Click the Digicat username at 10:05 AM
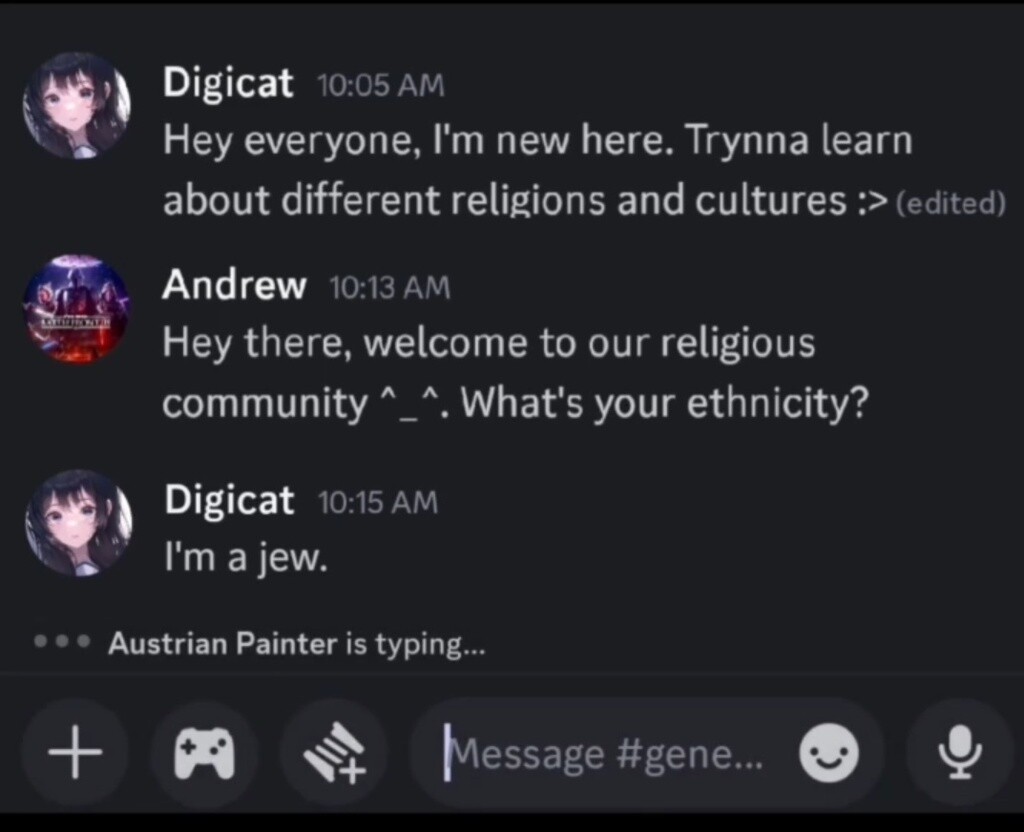Image resolution: width=1024 pixels, height=832 pixels. point(228,83)
